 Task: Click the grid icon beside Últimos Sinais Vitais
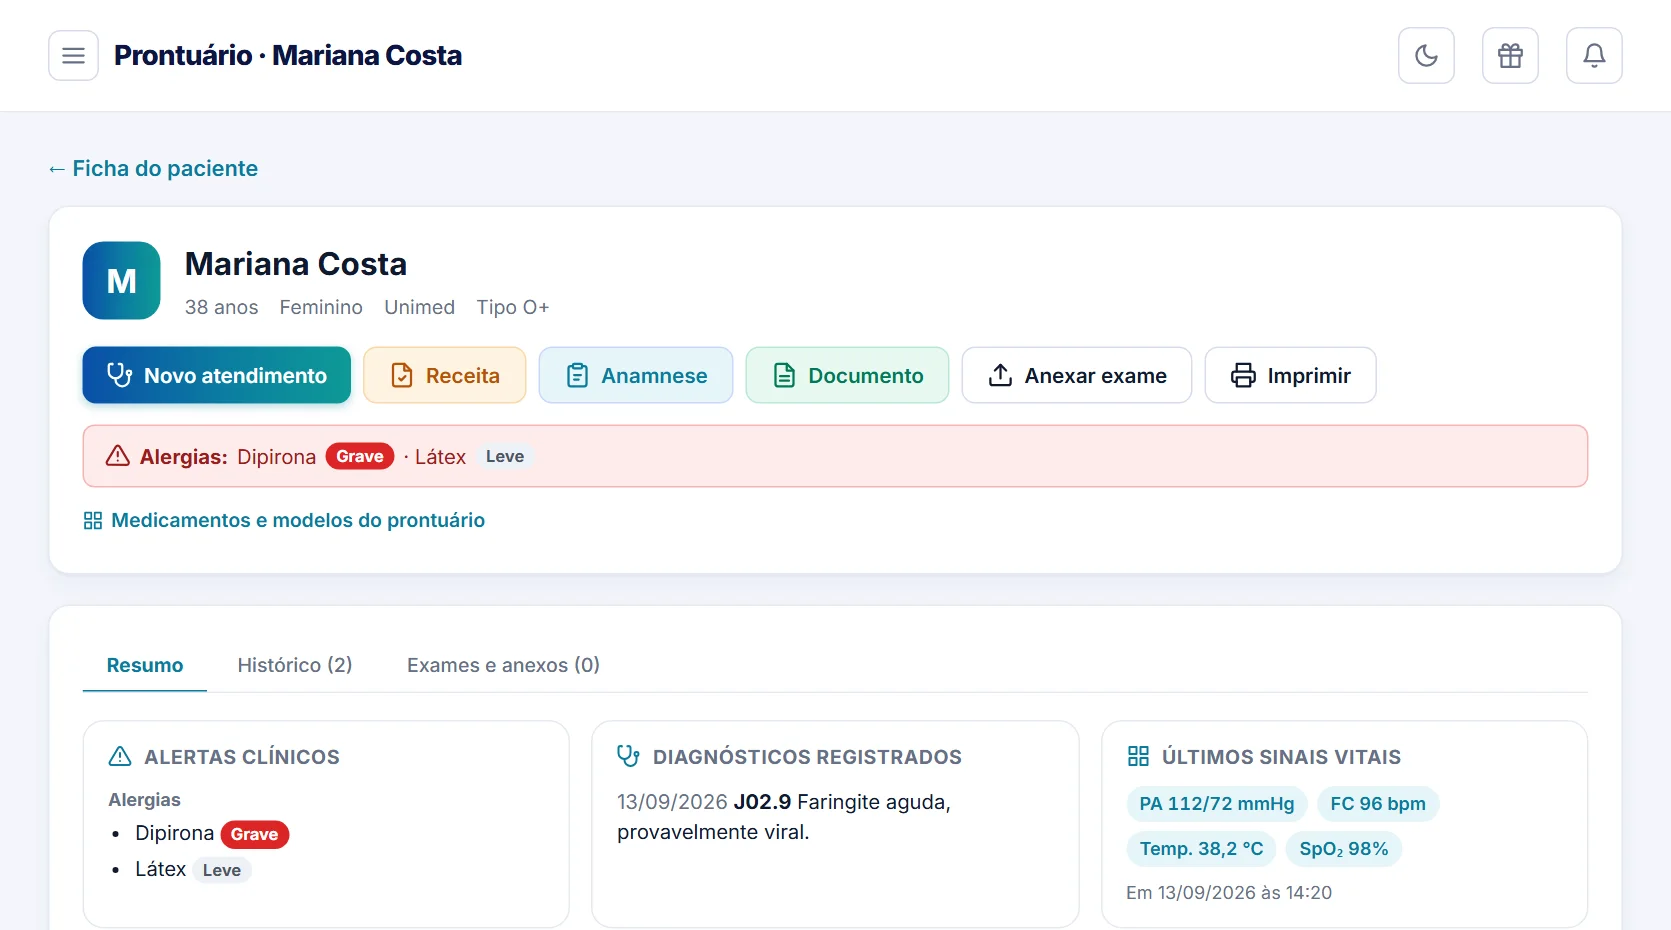coord(1138,756)
